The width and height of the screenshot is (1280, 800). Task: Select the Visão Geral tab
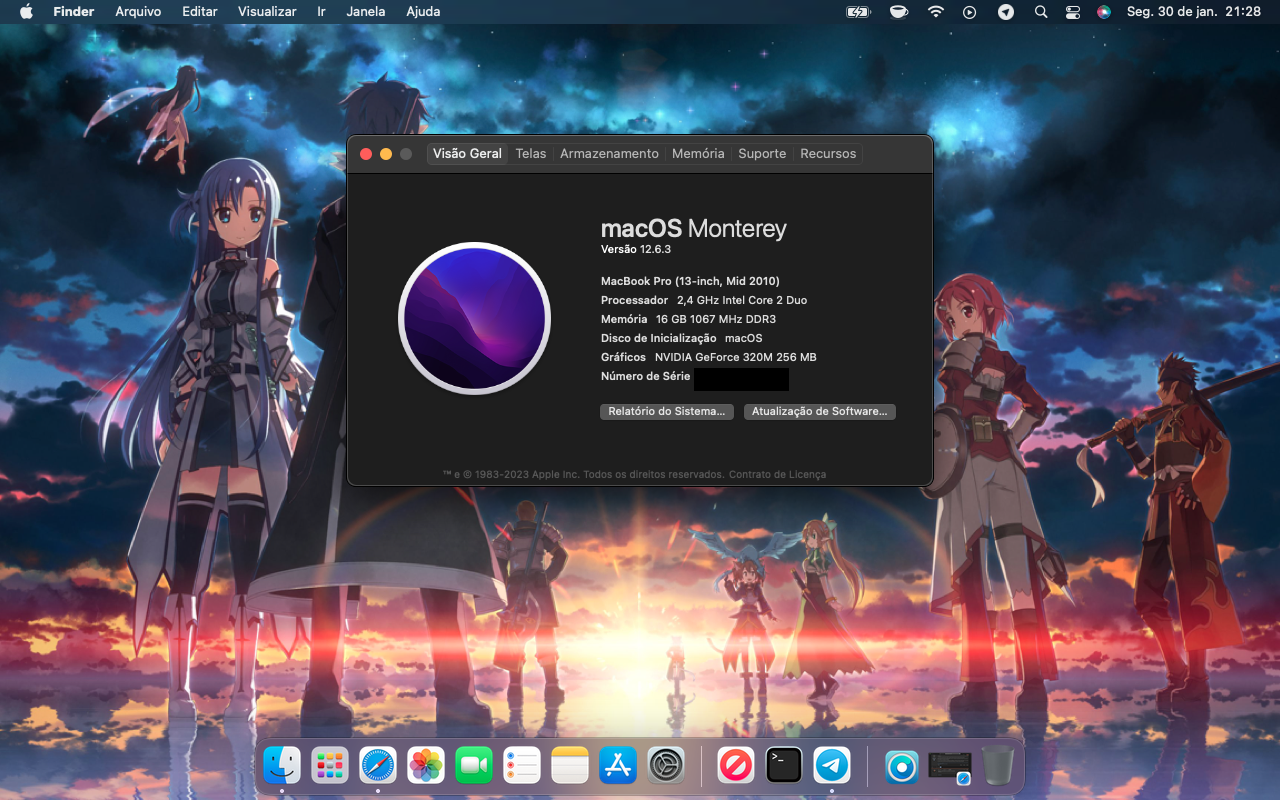(467, 153)
